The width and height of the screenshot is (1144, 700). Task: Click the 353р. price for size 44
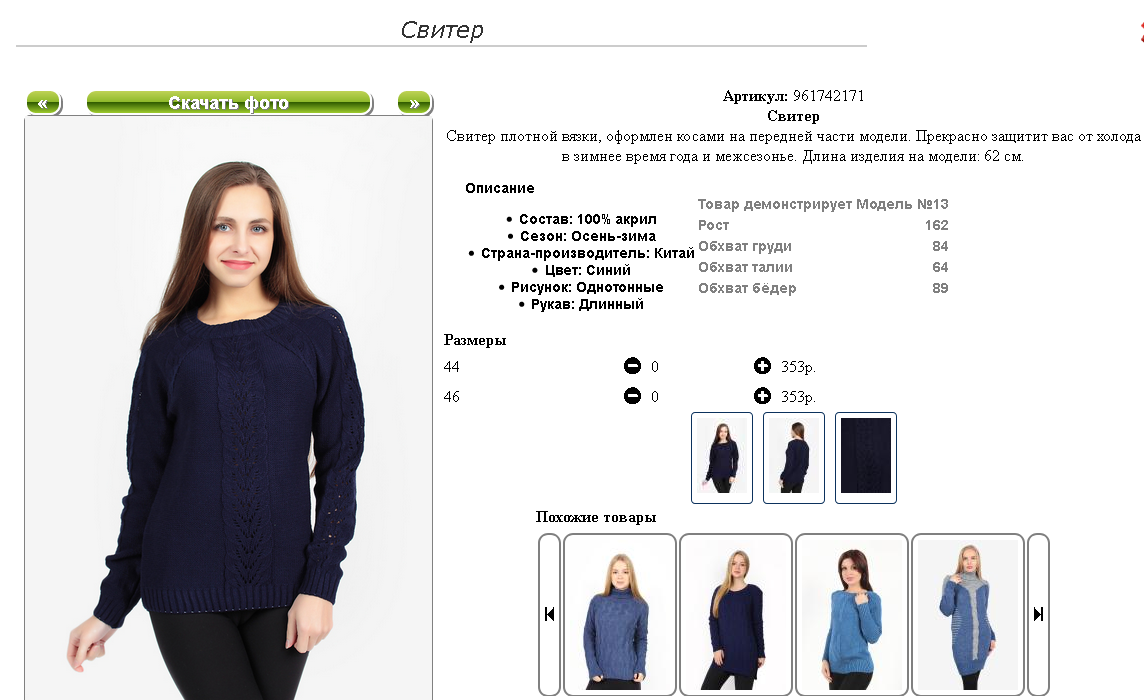tap(798, 366)
